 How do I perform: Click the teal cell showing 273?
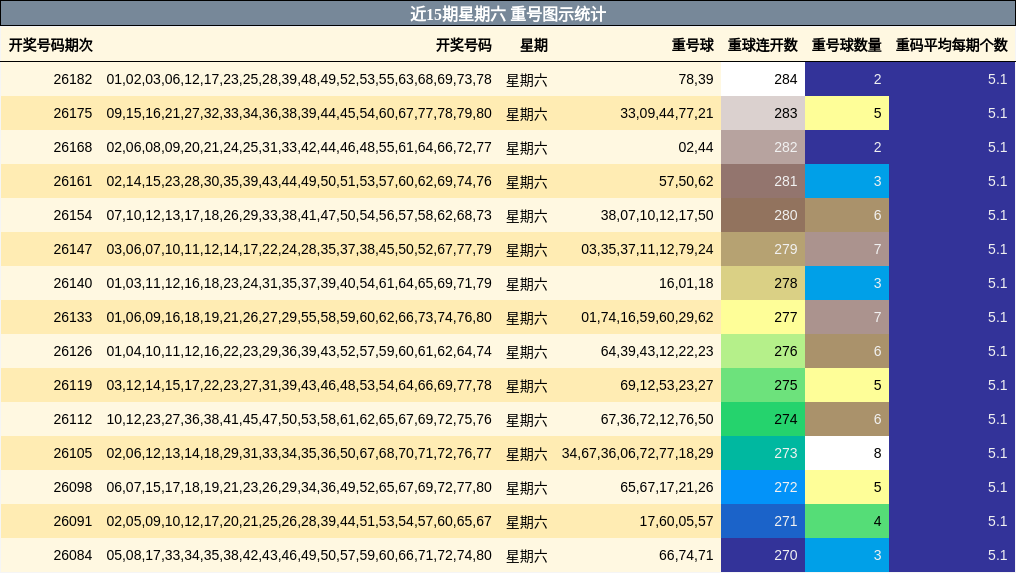763,453
